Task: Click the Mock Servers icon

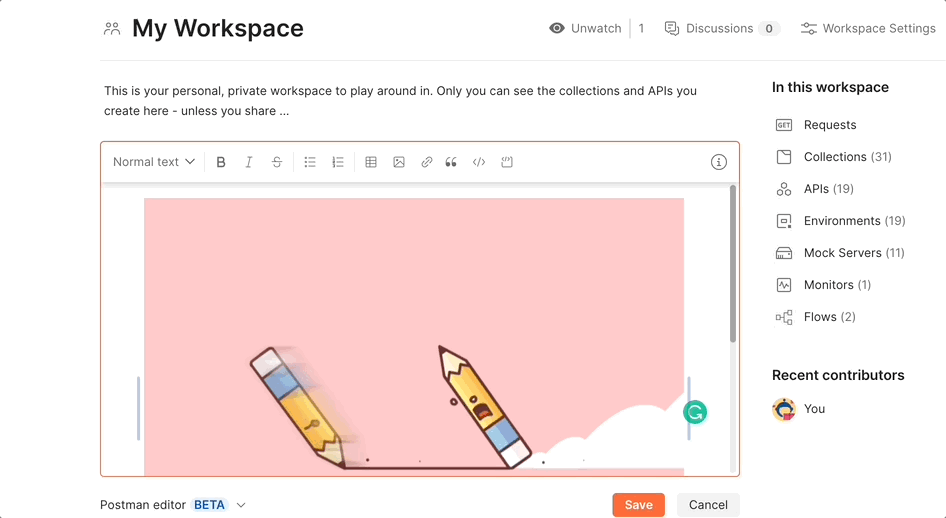Action: point(784,253)
